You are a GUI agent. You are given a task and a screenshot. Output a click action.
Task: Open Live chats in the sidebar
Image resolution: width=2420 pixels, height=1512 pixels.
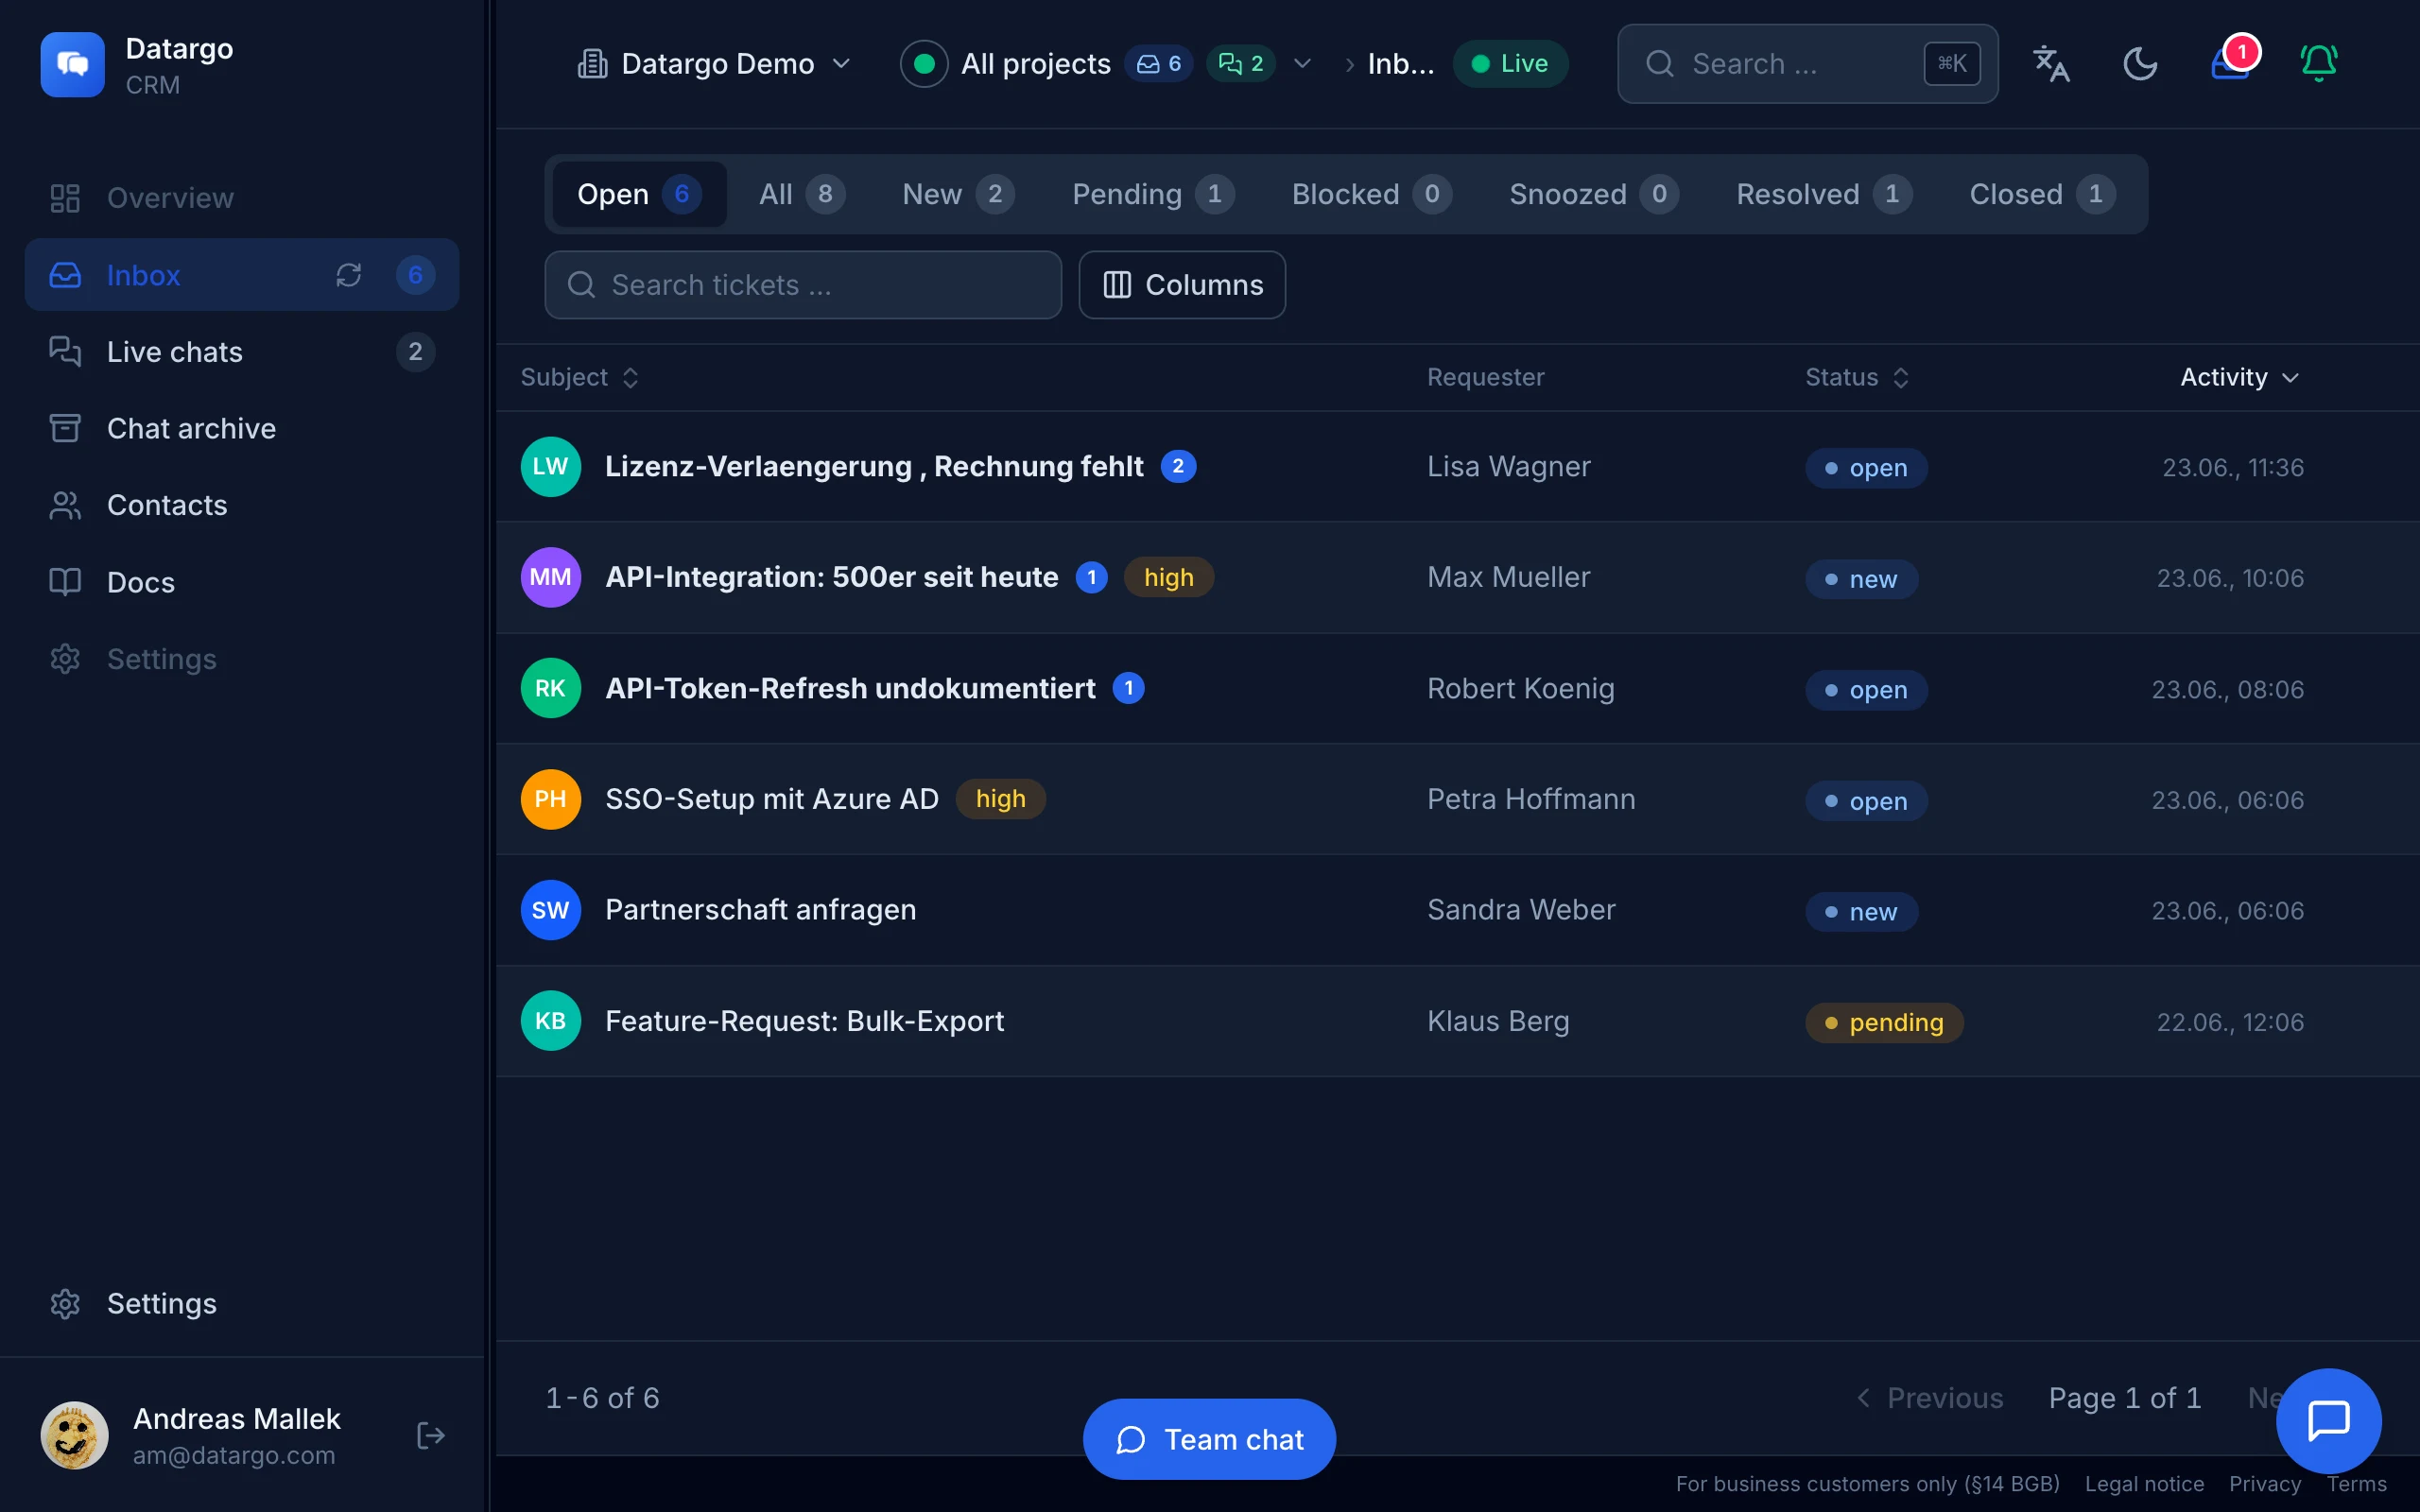(241, 352)
